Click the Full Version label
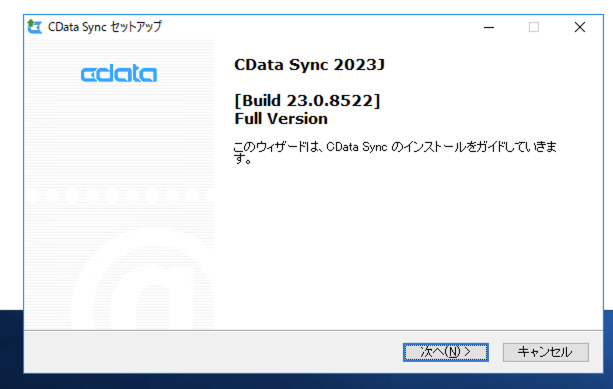Image resolution: width=613 pixels, height=389 pixels. tap(281, 119)
